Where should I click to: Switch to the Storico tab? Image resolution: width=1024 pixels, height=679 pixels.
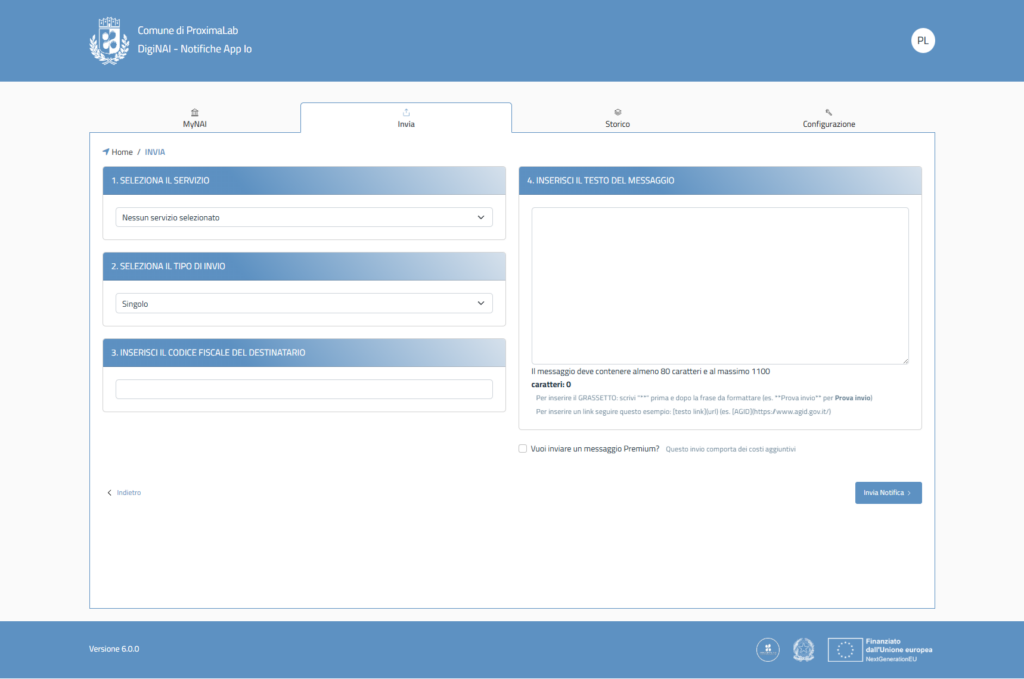tap(618, 123)
